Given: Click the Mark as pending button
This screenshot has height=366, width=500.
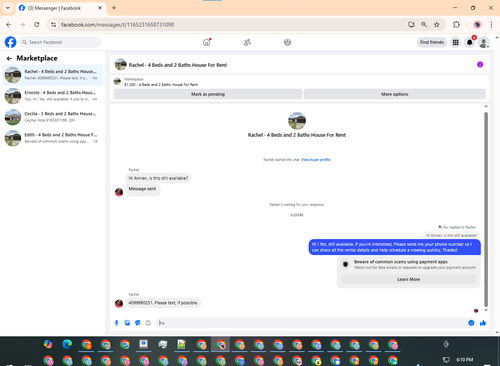Looking at the screenshot, I should (208, 94).
